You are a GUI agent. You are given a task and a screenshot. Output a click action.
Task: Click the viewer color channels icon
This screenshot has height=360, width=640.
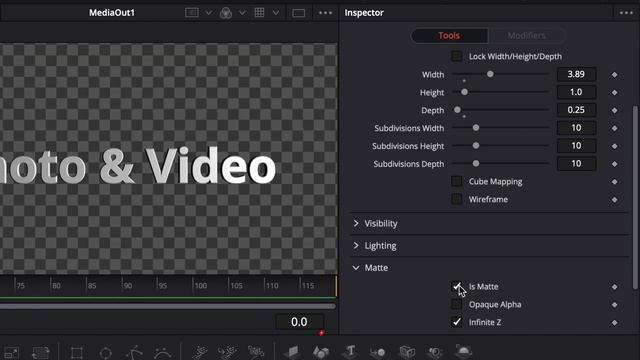pos(226,13)
